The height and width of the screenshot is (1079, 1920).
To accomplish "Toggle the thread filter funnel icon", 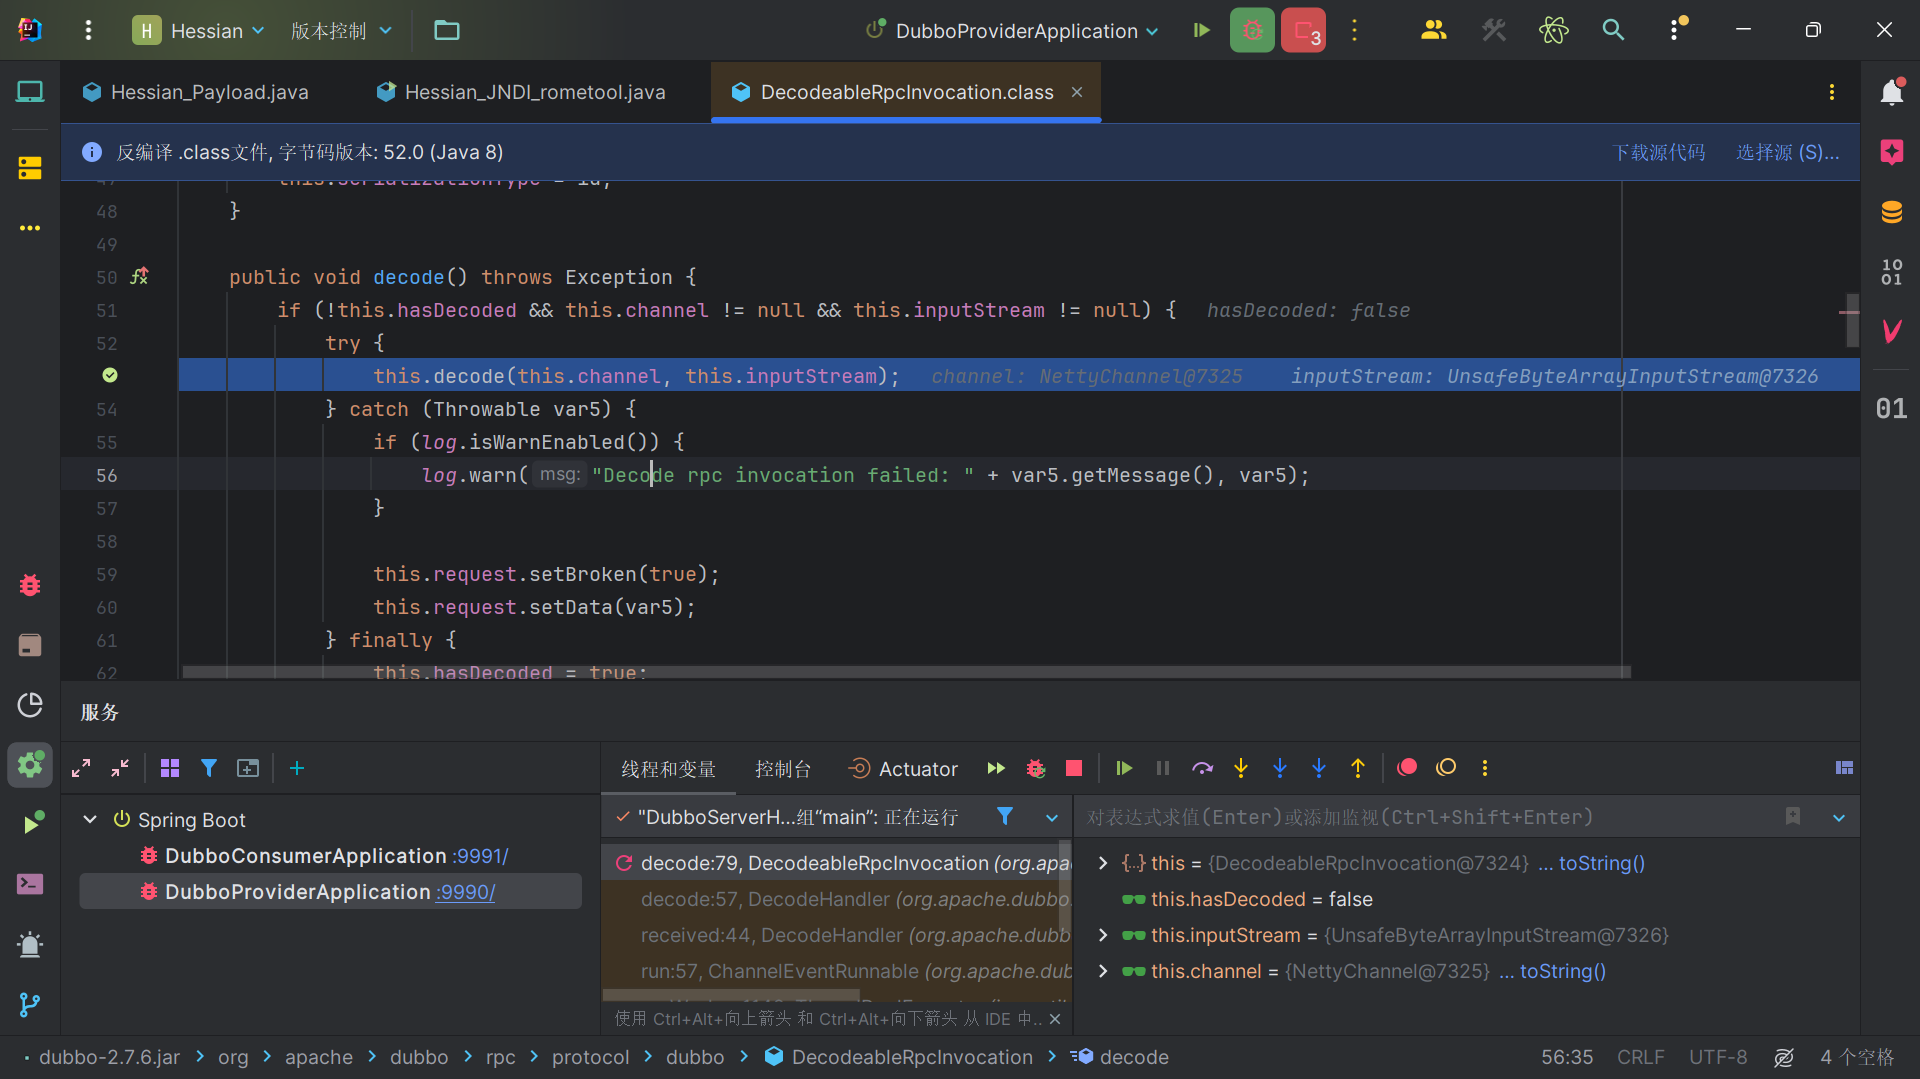I will click(1005, 817).
